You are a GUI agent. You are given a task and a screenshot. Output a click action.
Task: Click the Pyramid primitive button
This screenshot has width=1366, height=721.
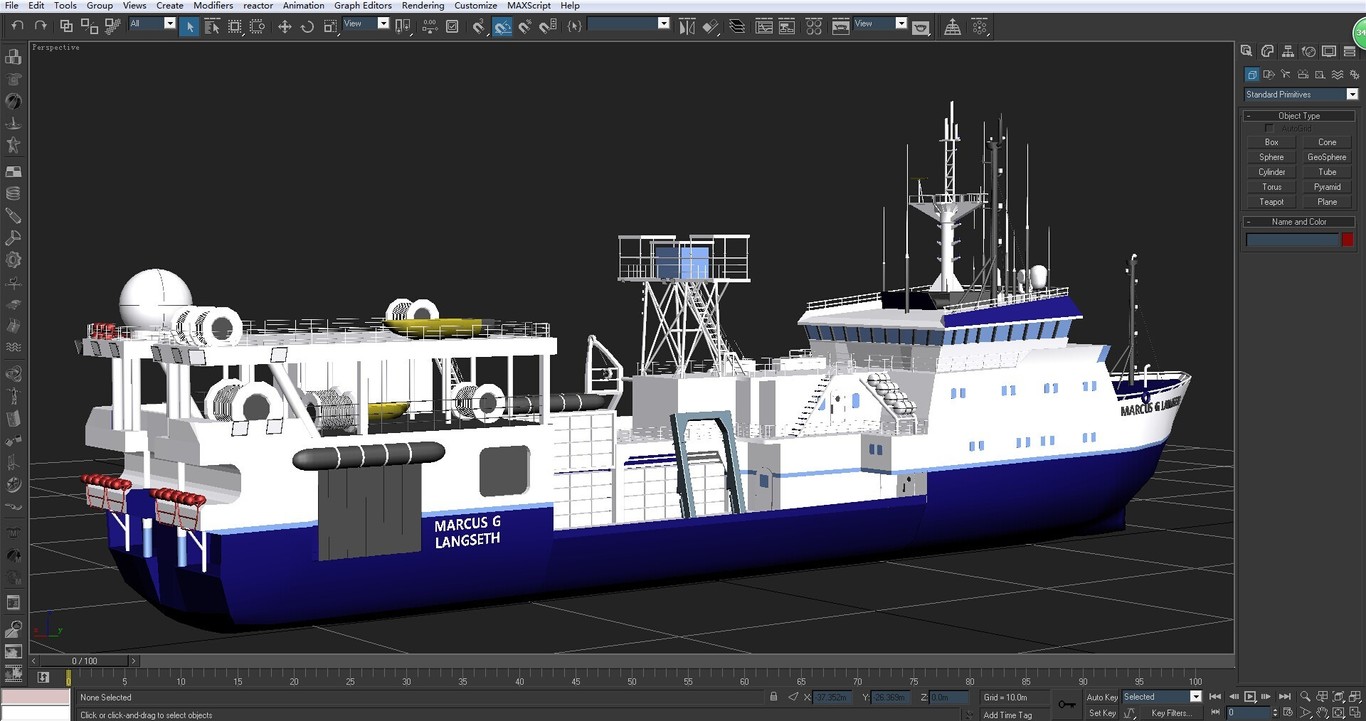(x=1327, y=187)
